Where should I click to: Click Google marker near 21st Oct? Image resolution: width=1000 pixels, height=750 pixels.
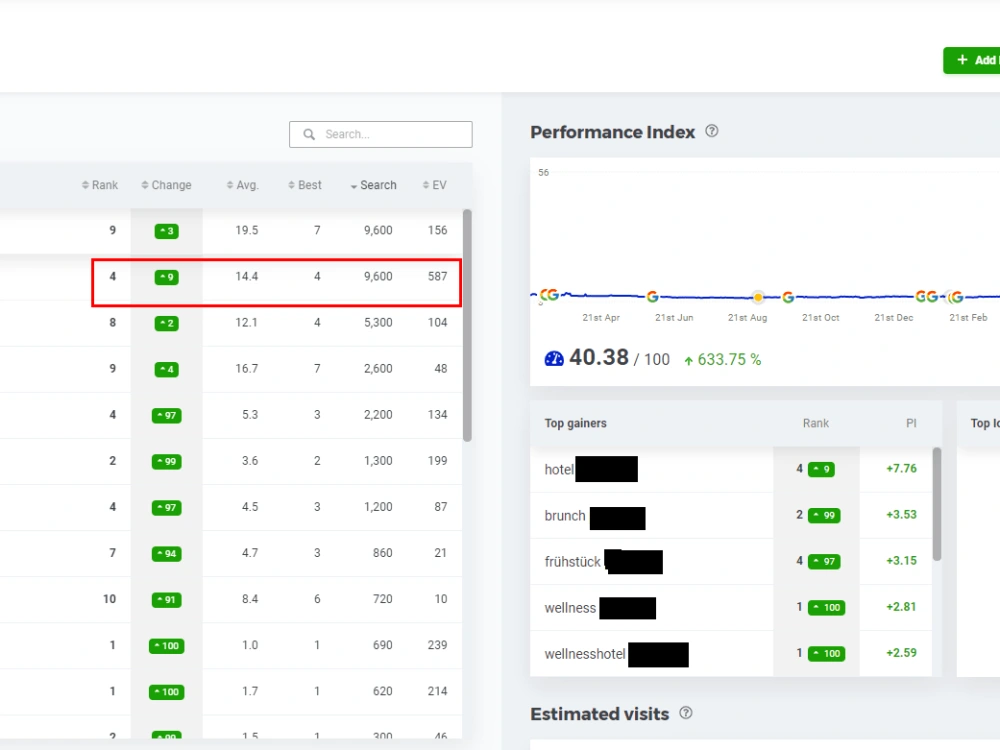(788, 297)
